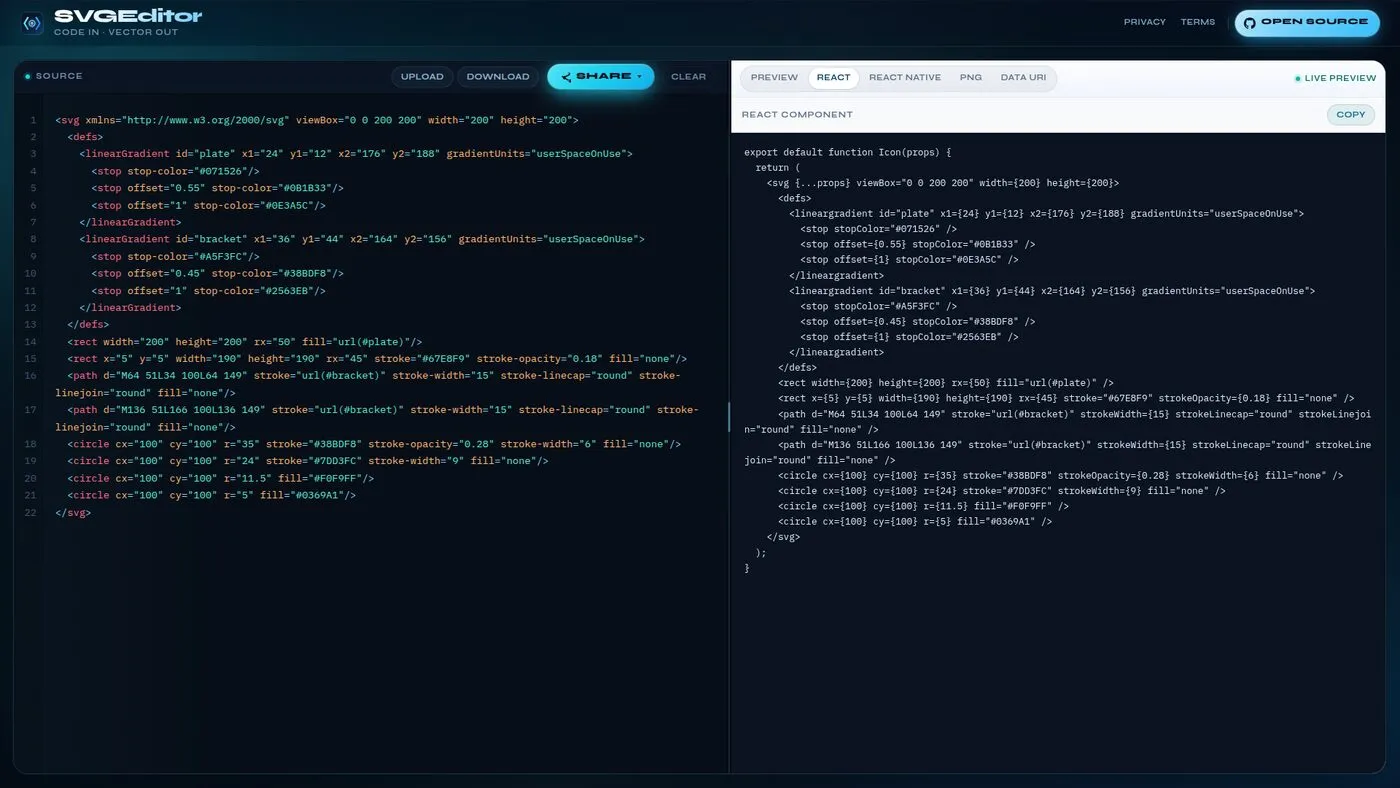Click the React Component heading

[797, 115]
